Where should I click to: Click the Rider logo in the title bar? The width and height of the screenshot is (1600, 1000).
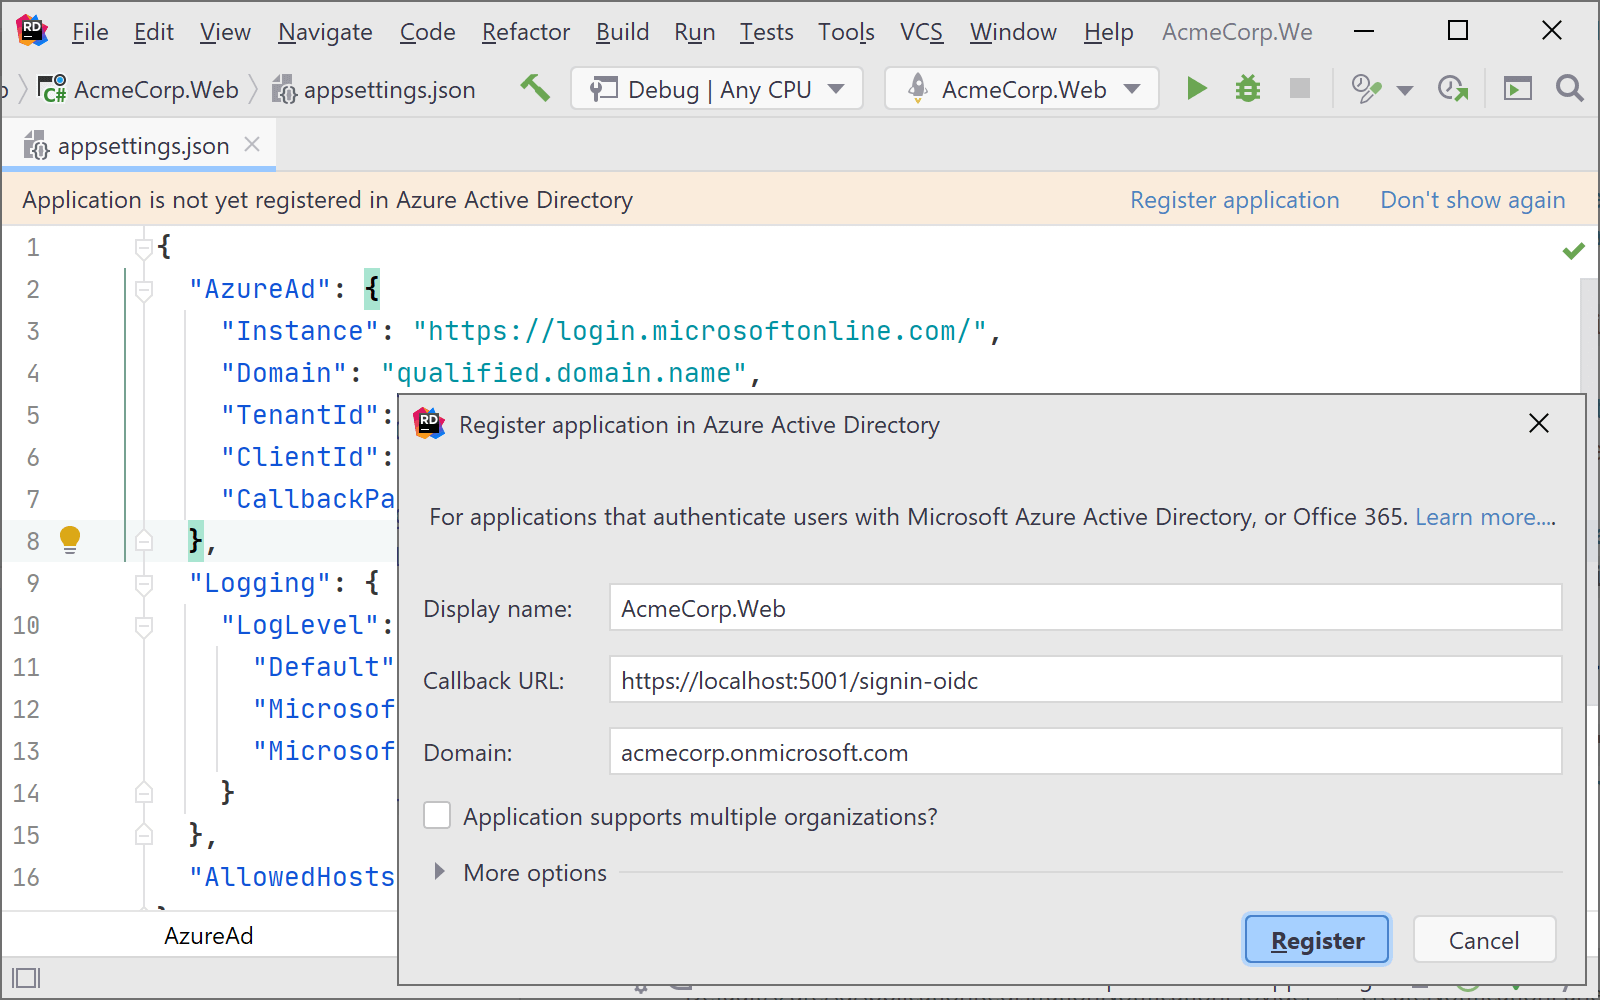click(x=32, y=31)
